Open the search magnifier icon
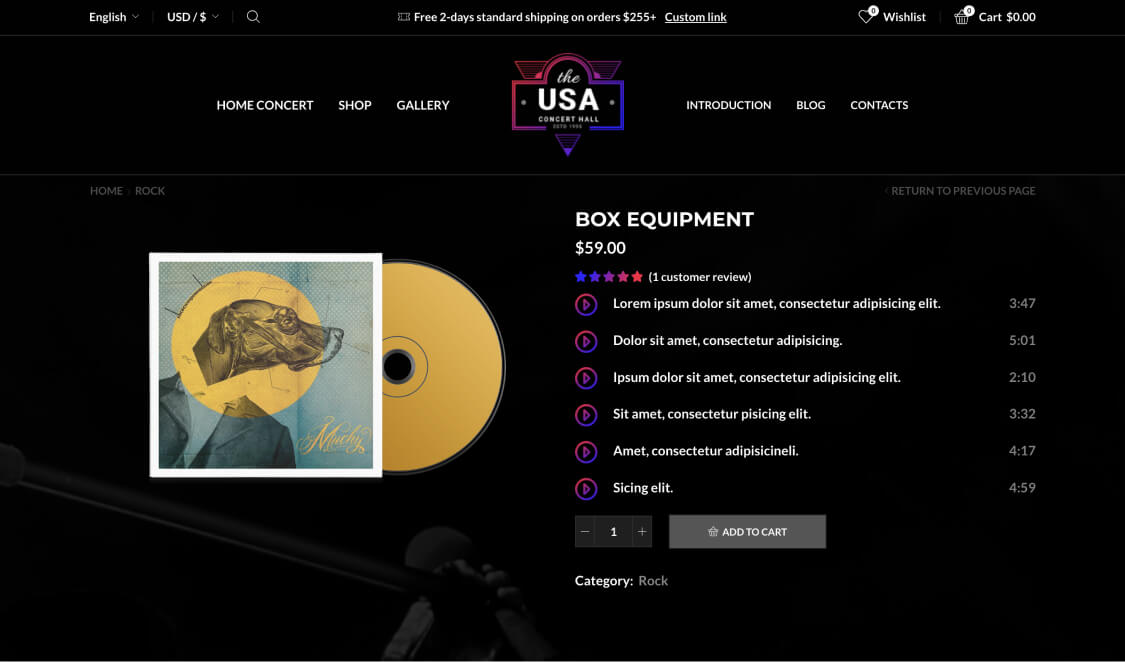Screen dimensions: 1125x662 point(253,16)
